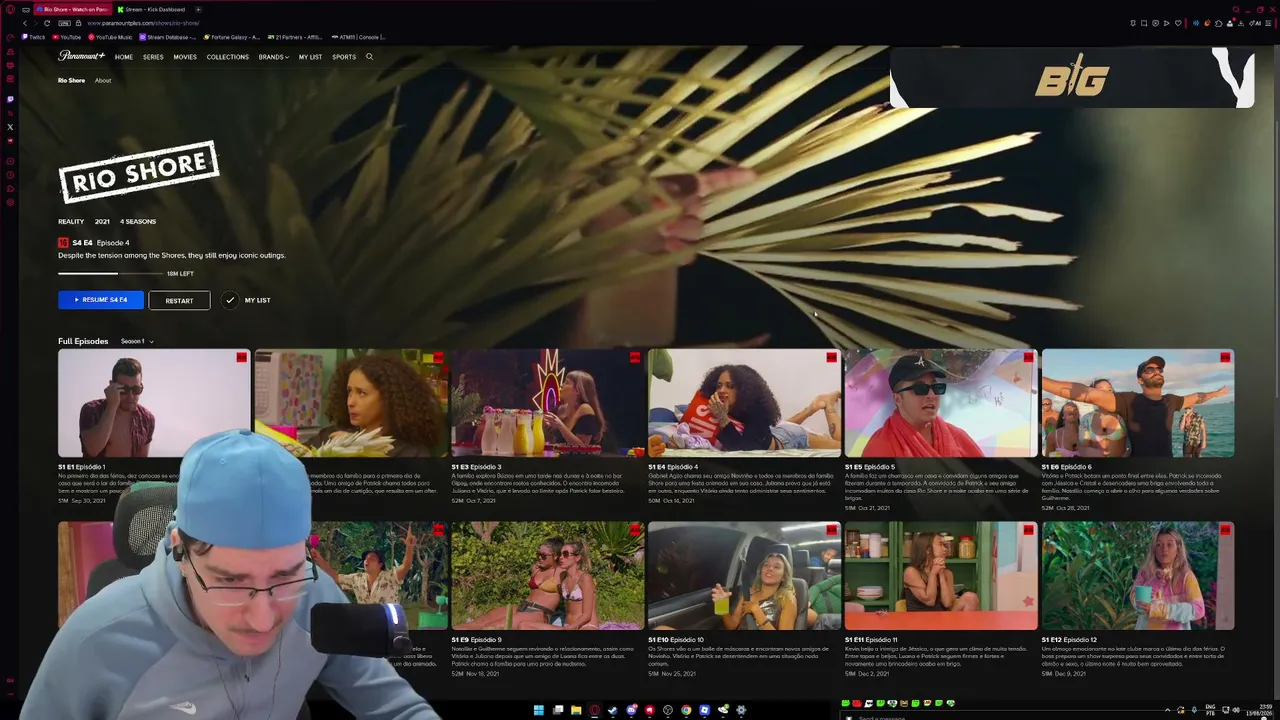The image size is (1280, 720).
Task: Open Steam from the taskbar
Action: coord(612,710)
